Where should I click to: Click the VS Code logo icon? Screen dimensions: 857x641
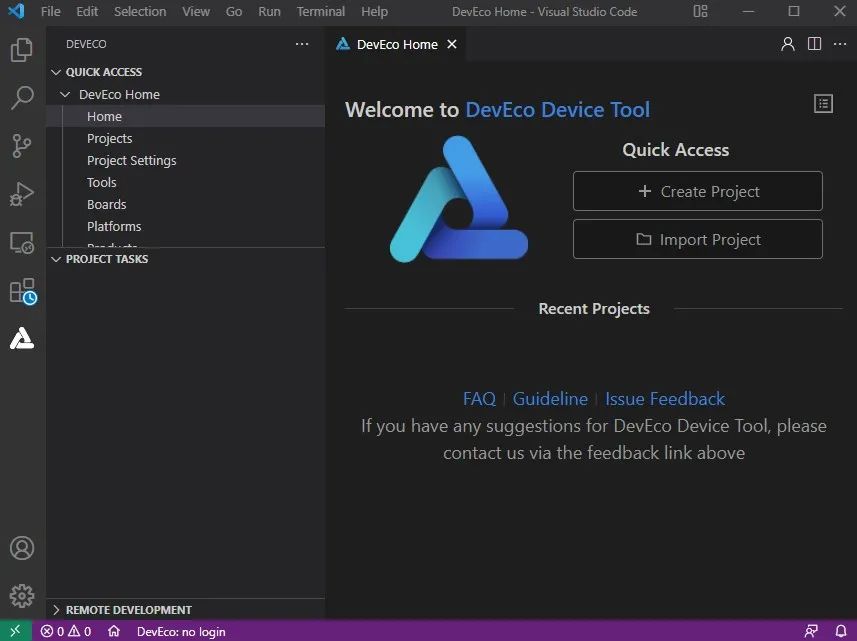coord(16,11)
